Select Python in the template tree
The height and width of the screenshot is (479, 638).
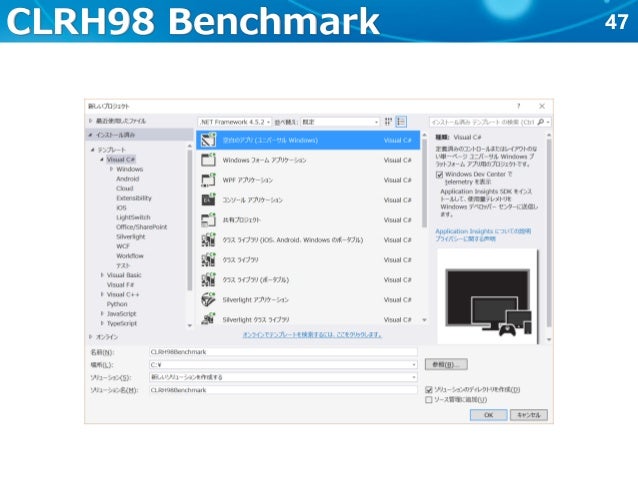coord(117,304)
